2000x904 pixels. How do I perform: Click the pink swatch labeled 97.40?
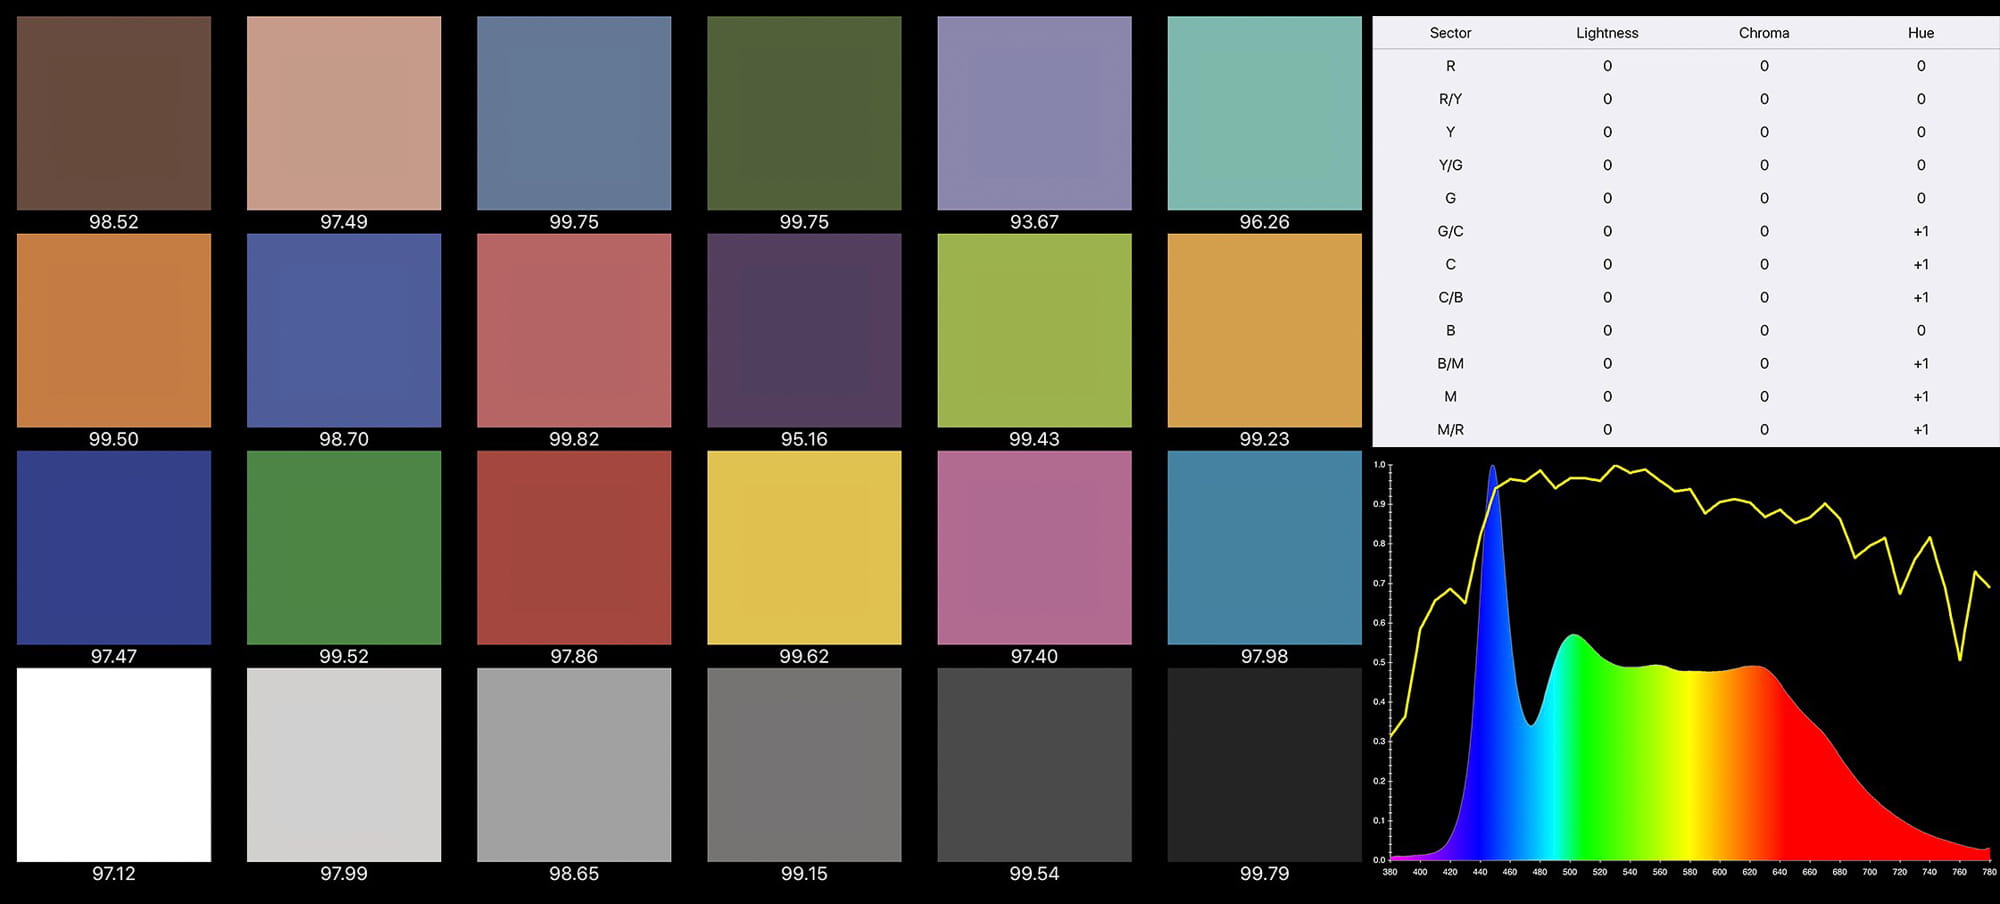click(1034, 548)
